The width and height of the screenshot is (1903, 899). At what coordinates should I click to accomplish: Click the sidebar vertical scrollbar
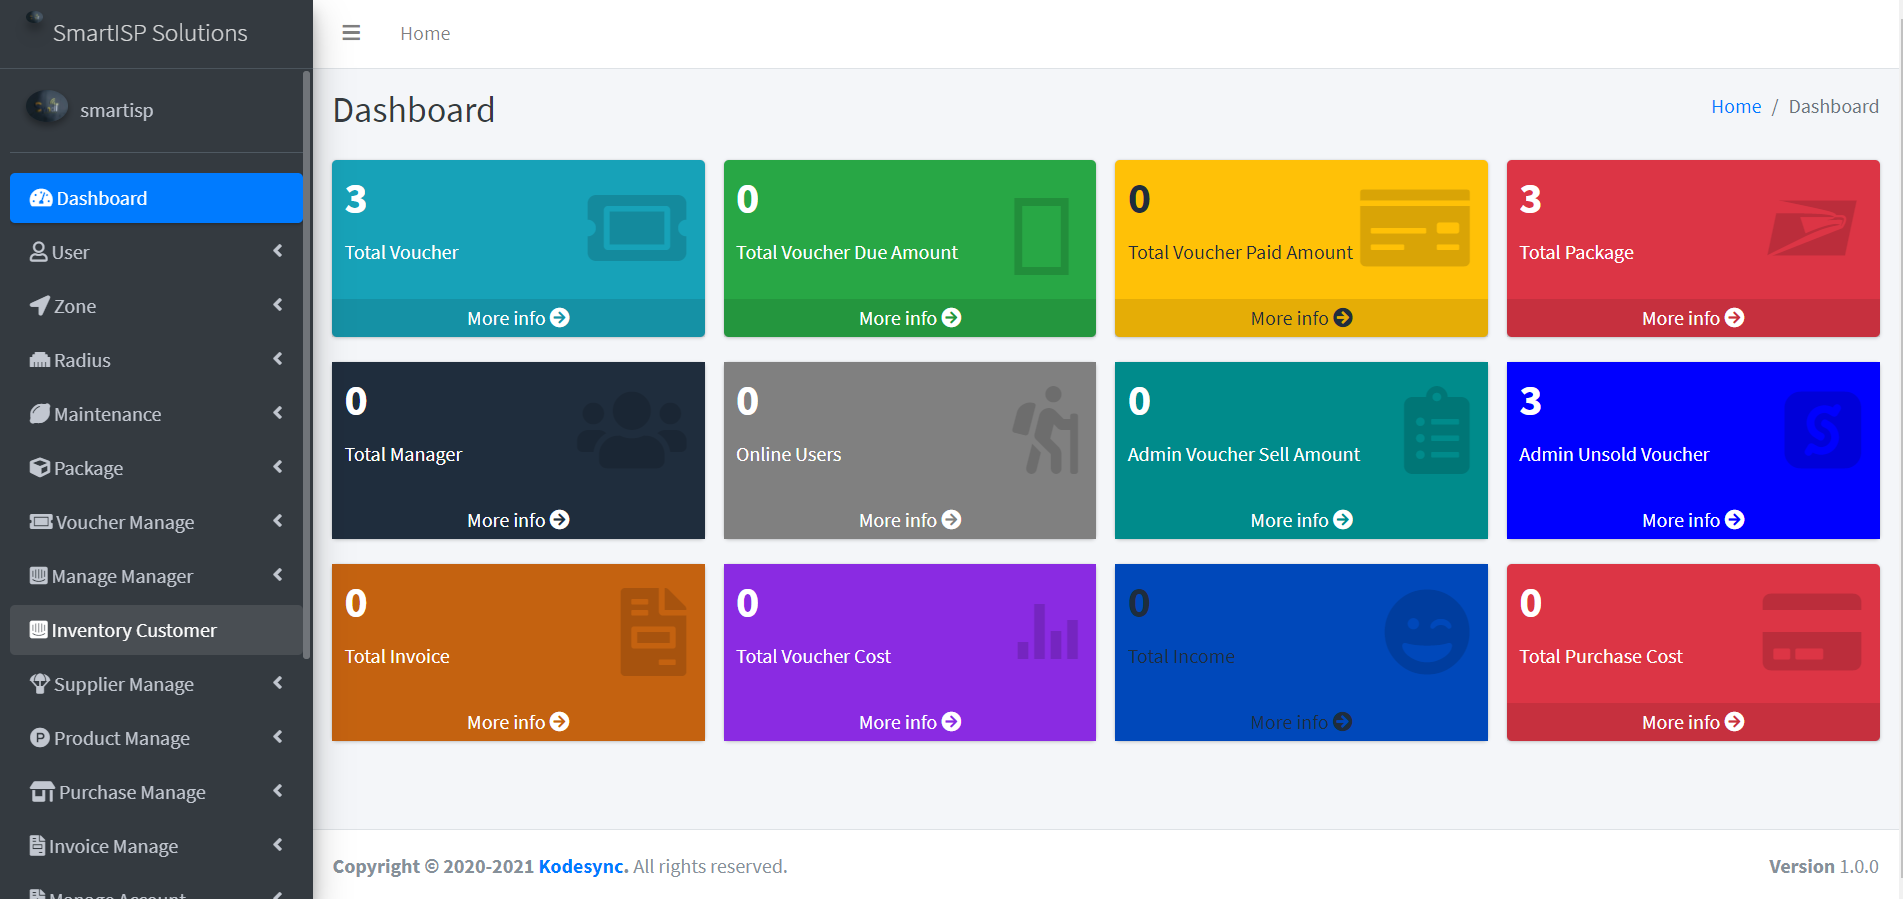pyautogui.click(x=306, y=365)
